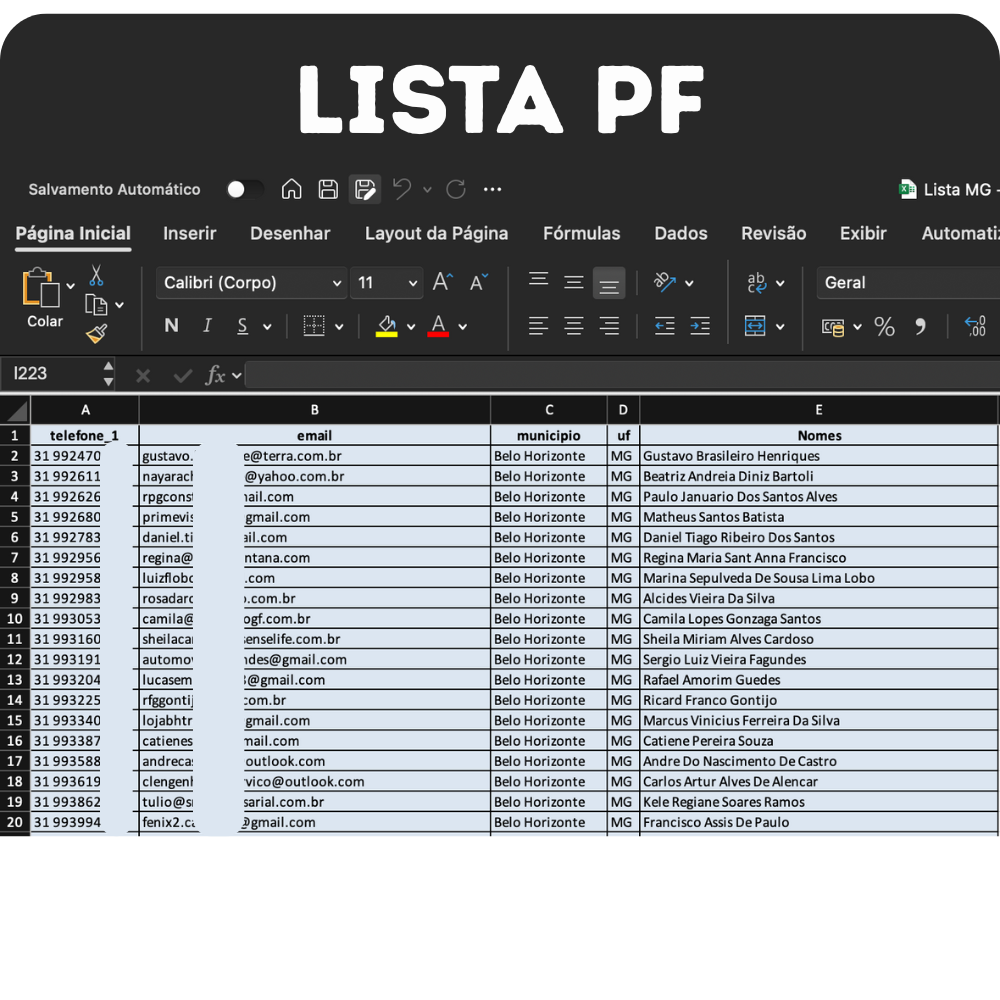Viewport: 1000px width, 1000px height.
Task: Toggle the Salvamento Automático switch
Action: [243, 189]
